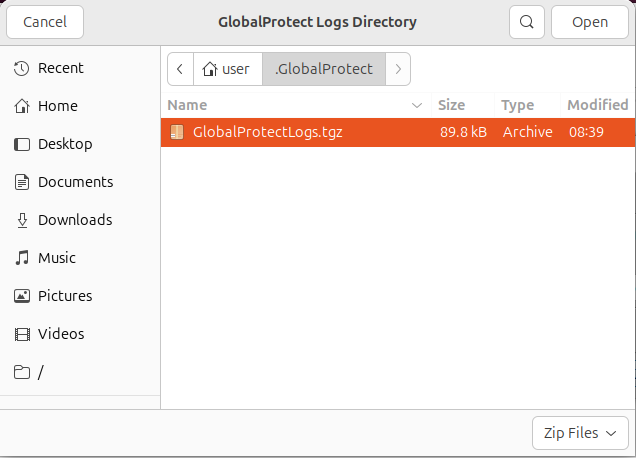This screenshot has width=636, height=458.
Task: Open Desktop in the sidebar
Action: [80, 144]
